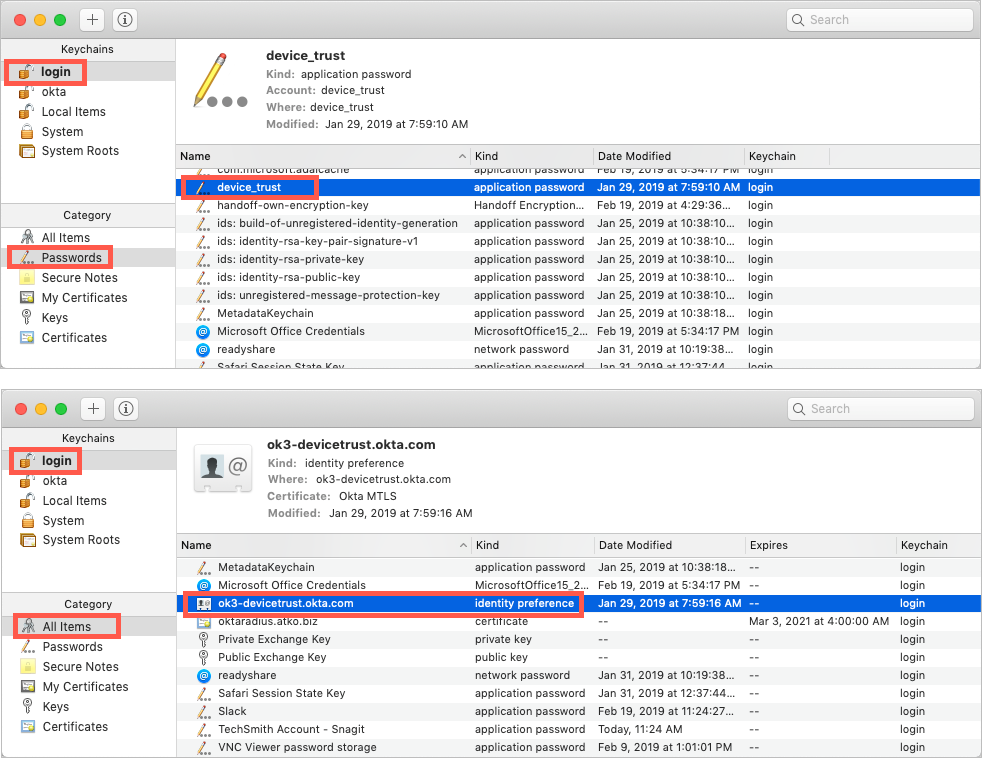
Task: Select Passwords category in the bottom window
Action: point(72,647)
